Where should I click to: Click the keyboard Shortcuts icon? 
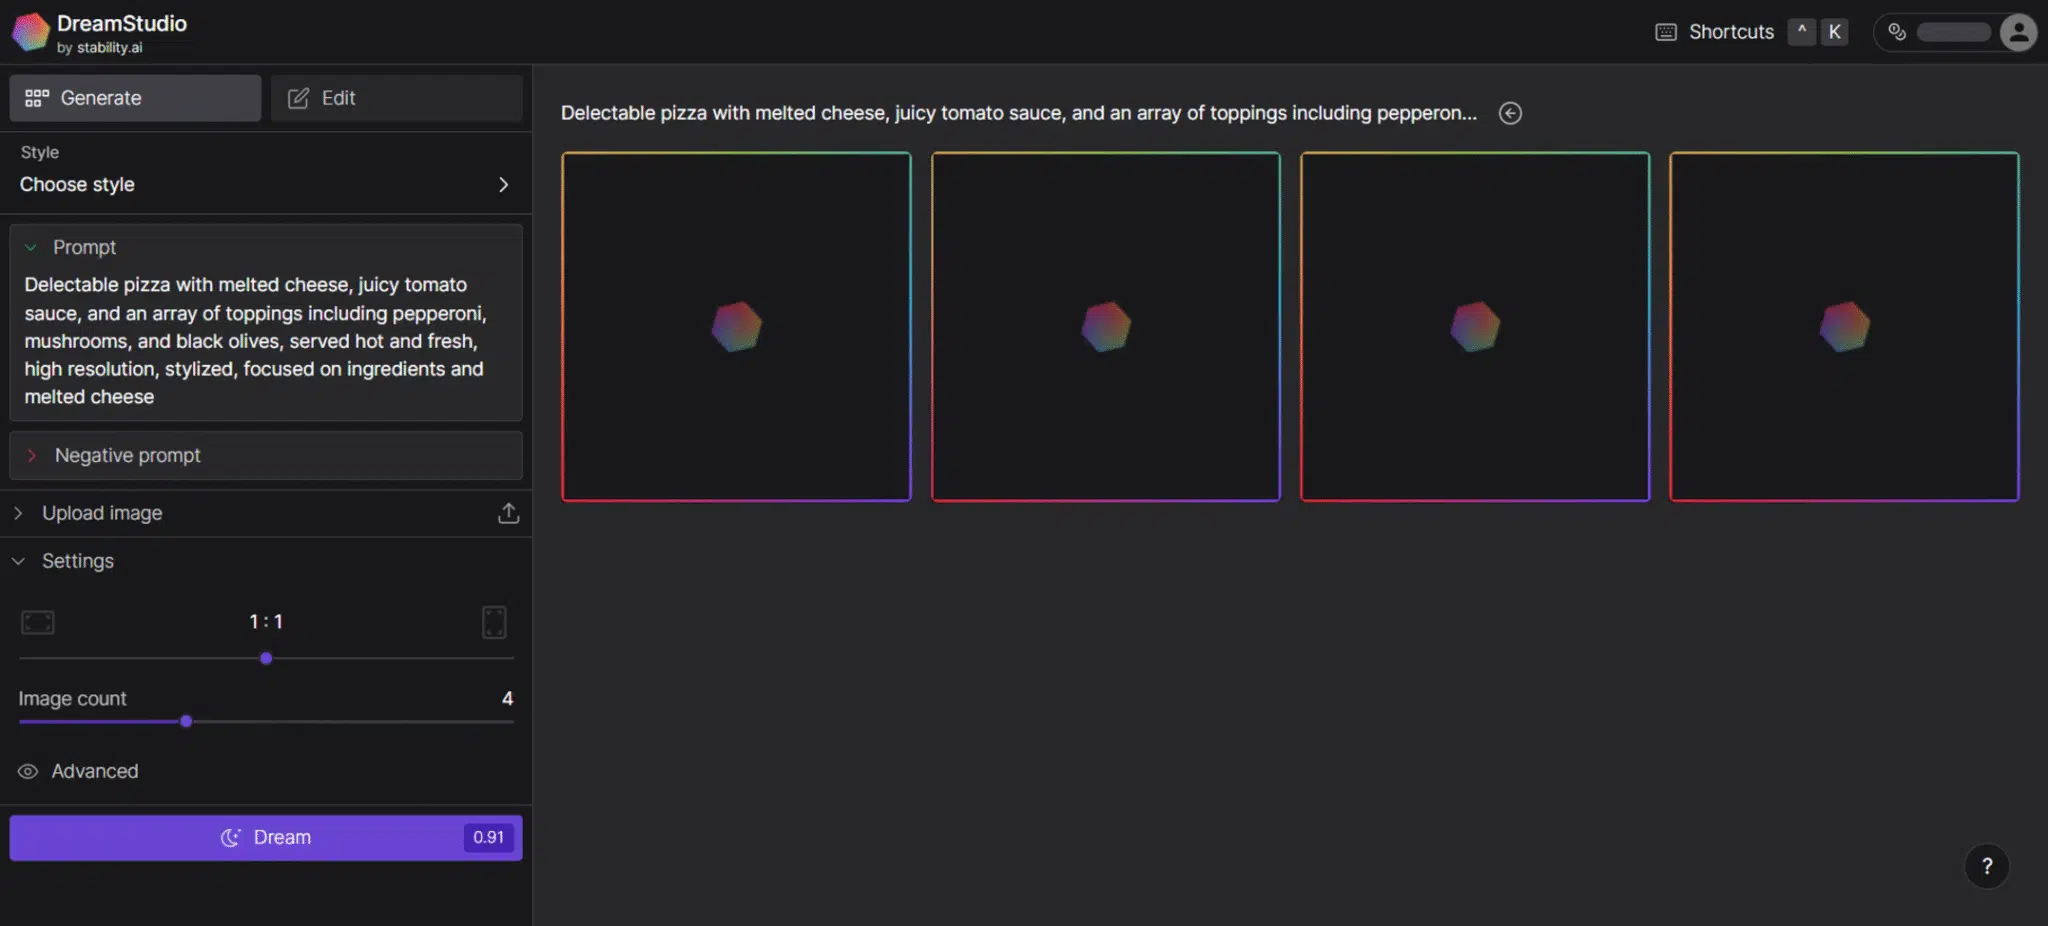[x=1665, y=32]
